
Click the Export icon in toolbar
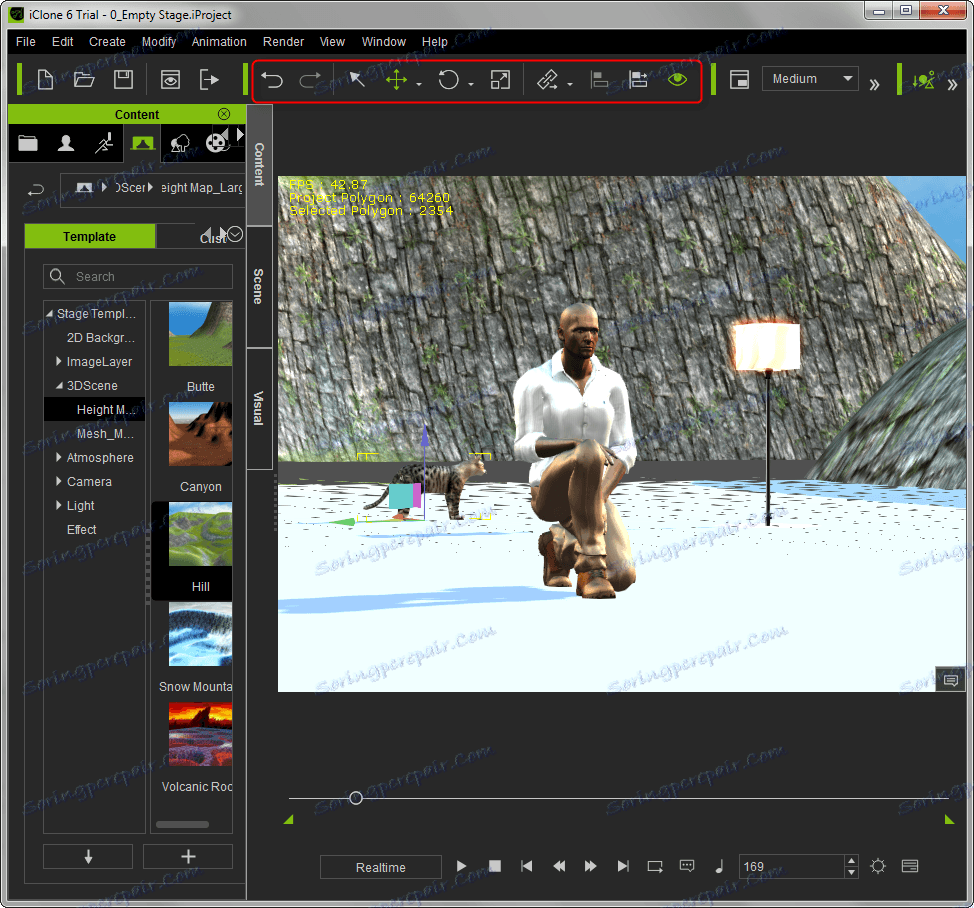[x=209, y=80]
